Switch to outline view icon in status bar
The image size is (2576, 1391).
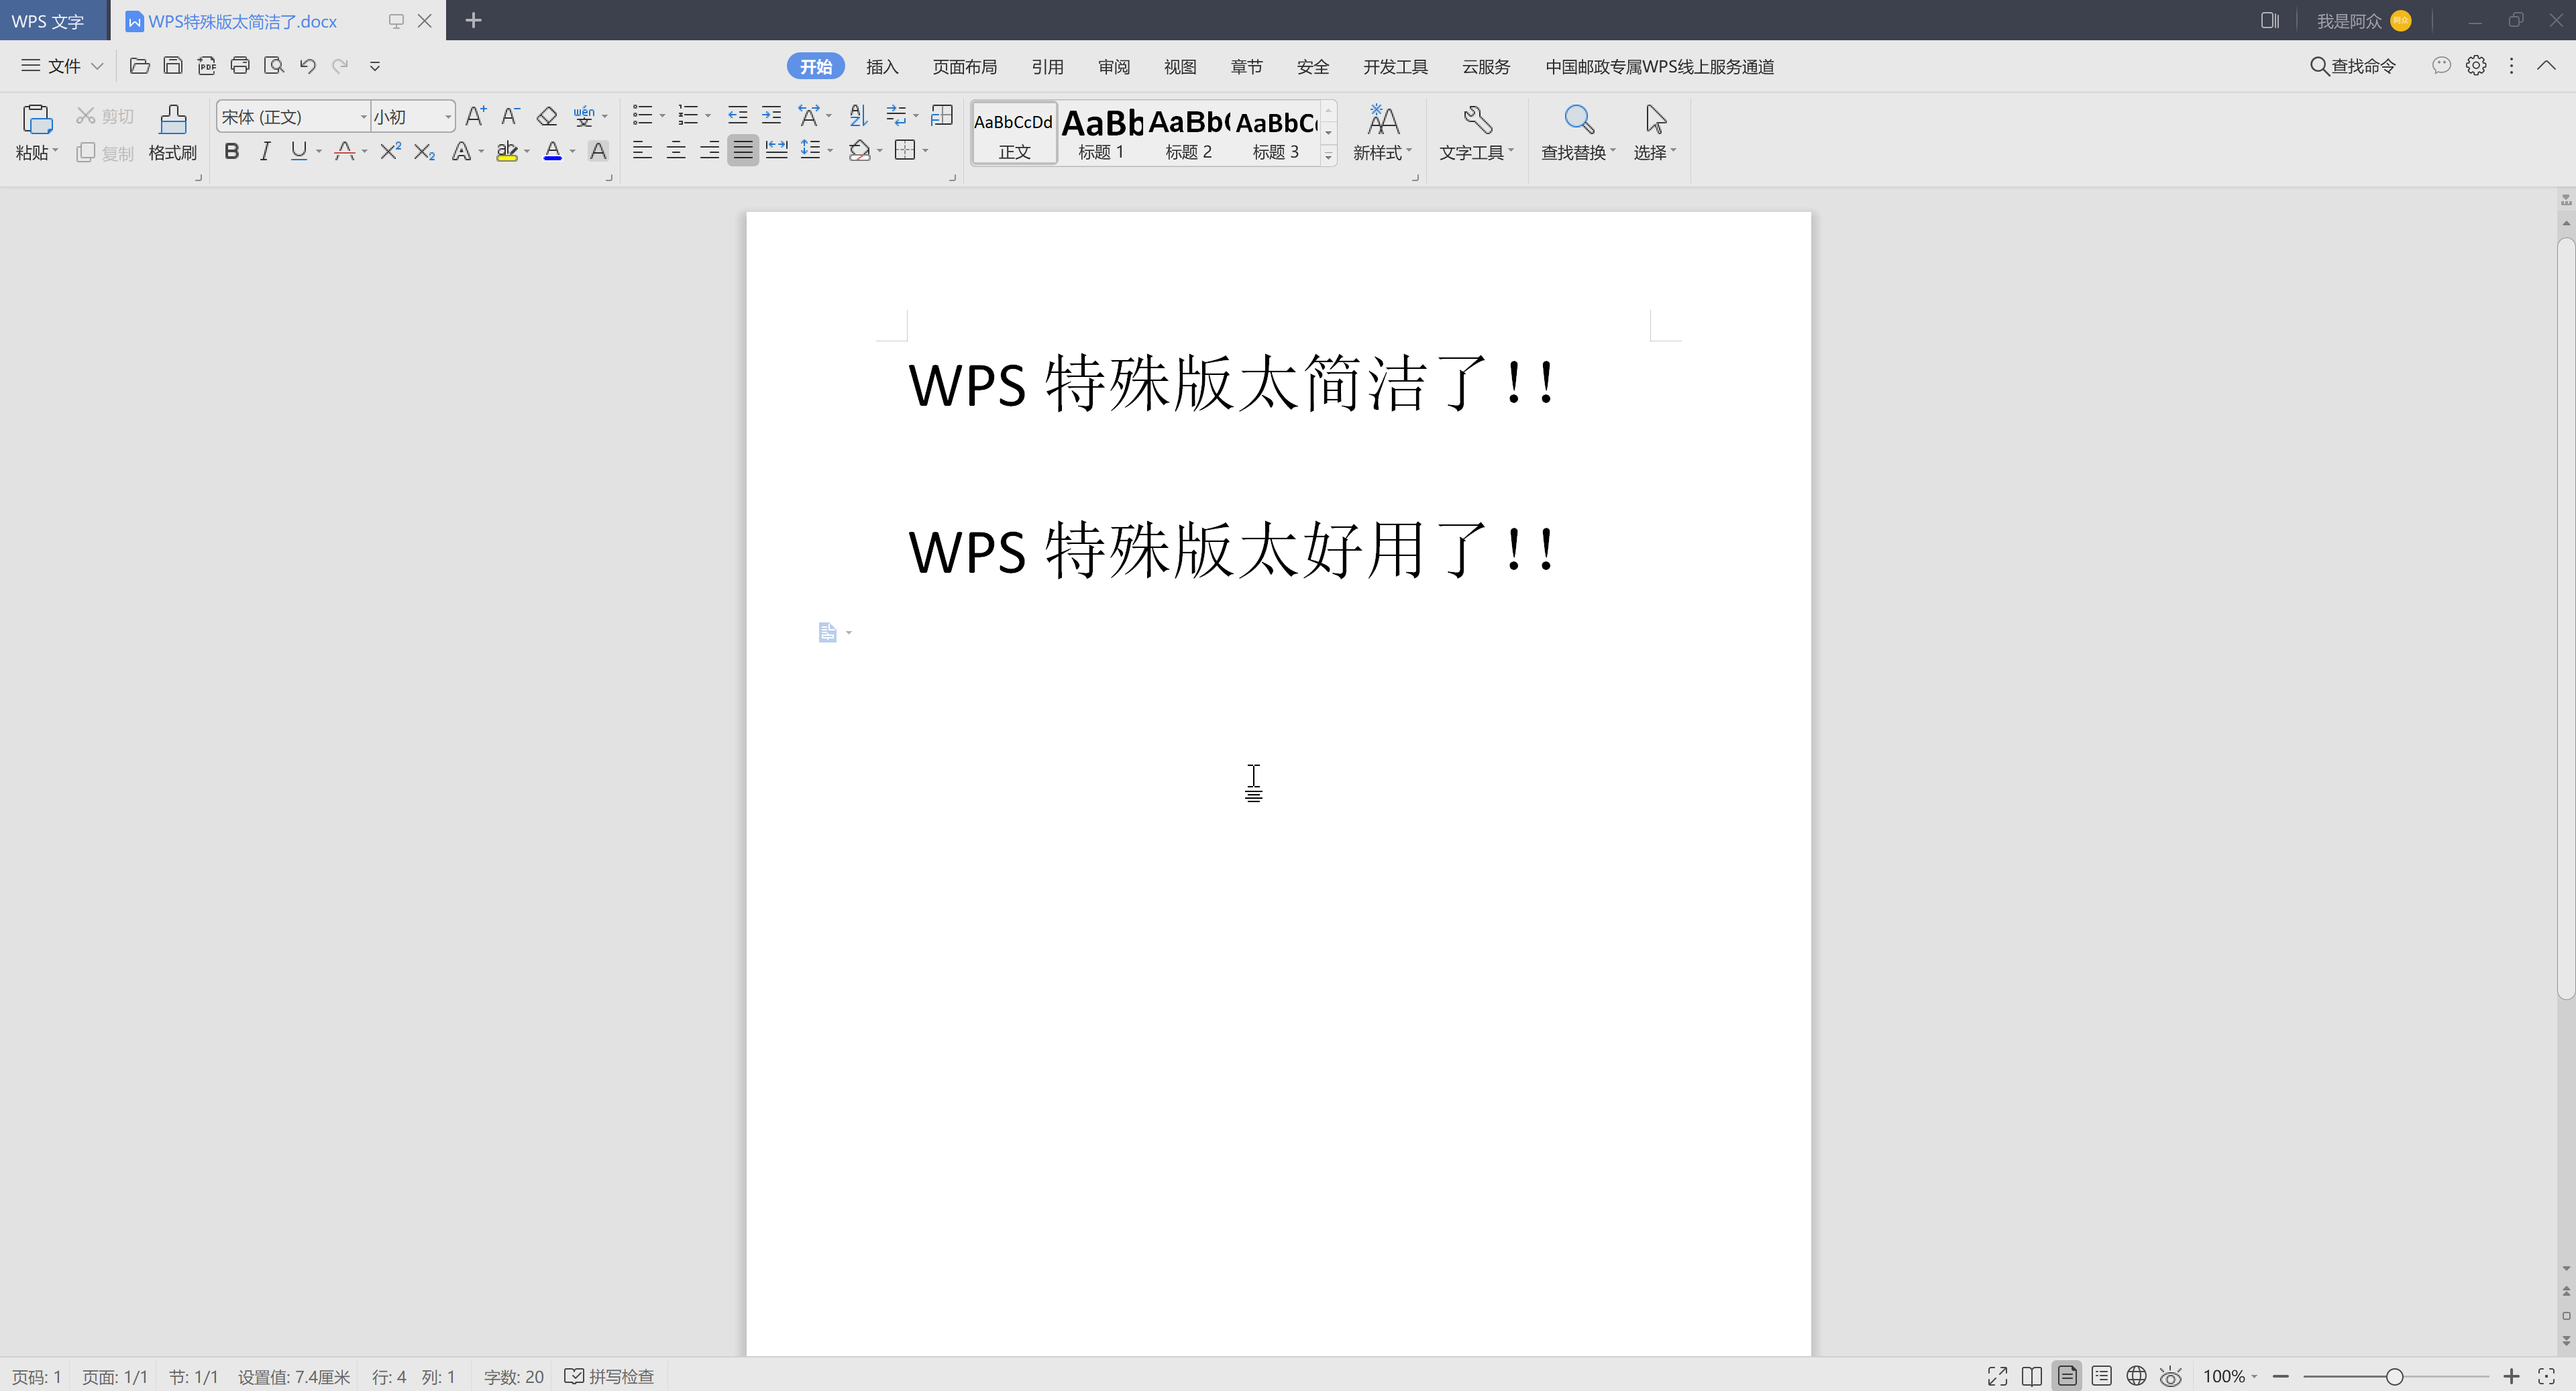click(2101, 1376)
